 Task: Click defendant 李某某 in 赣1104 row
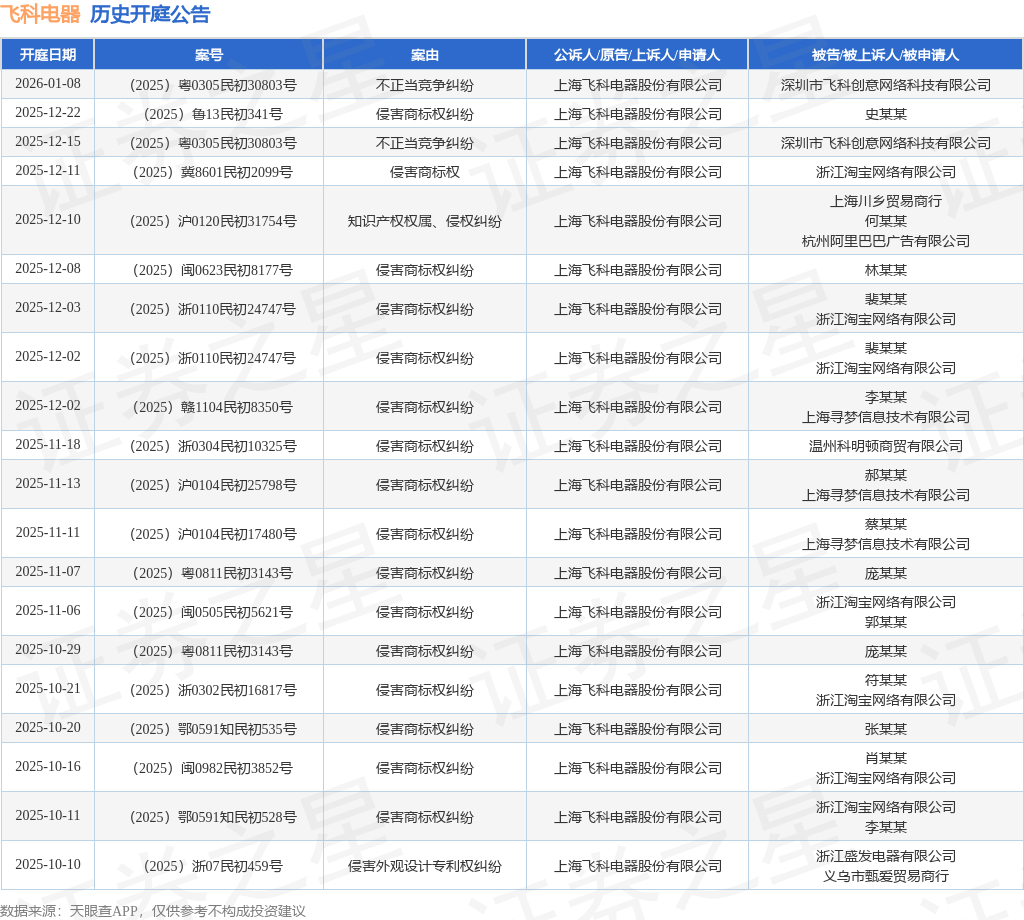pos(886,397)
